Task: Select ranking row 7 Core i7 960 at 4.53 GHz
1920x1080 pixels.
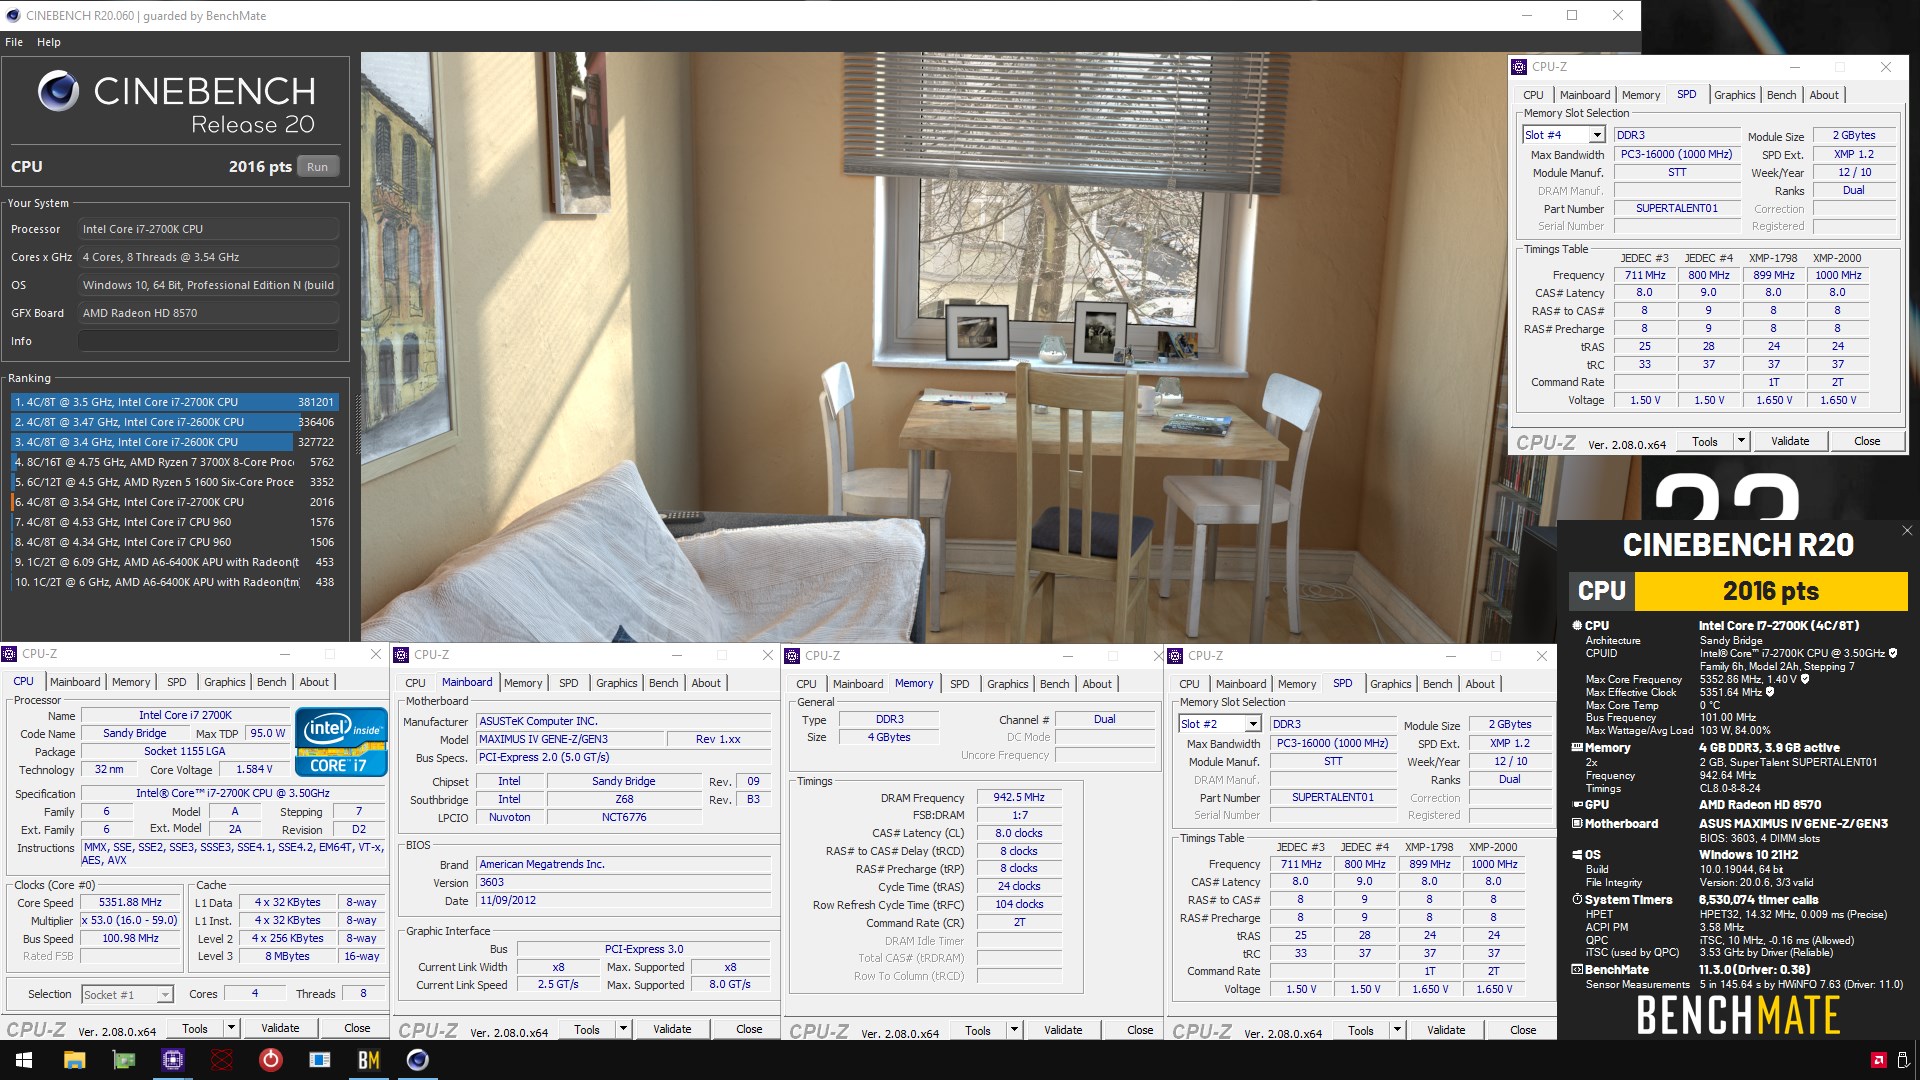Action: coord(174,522)
